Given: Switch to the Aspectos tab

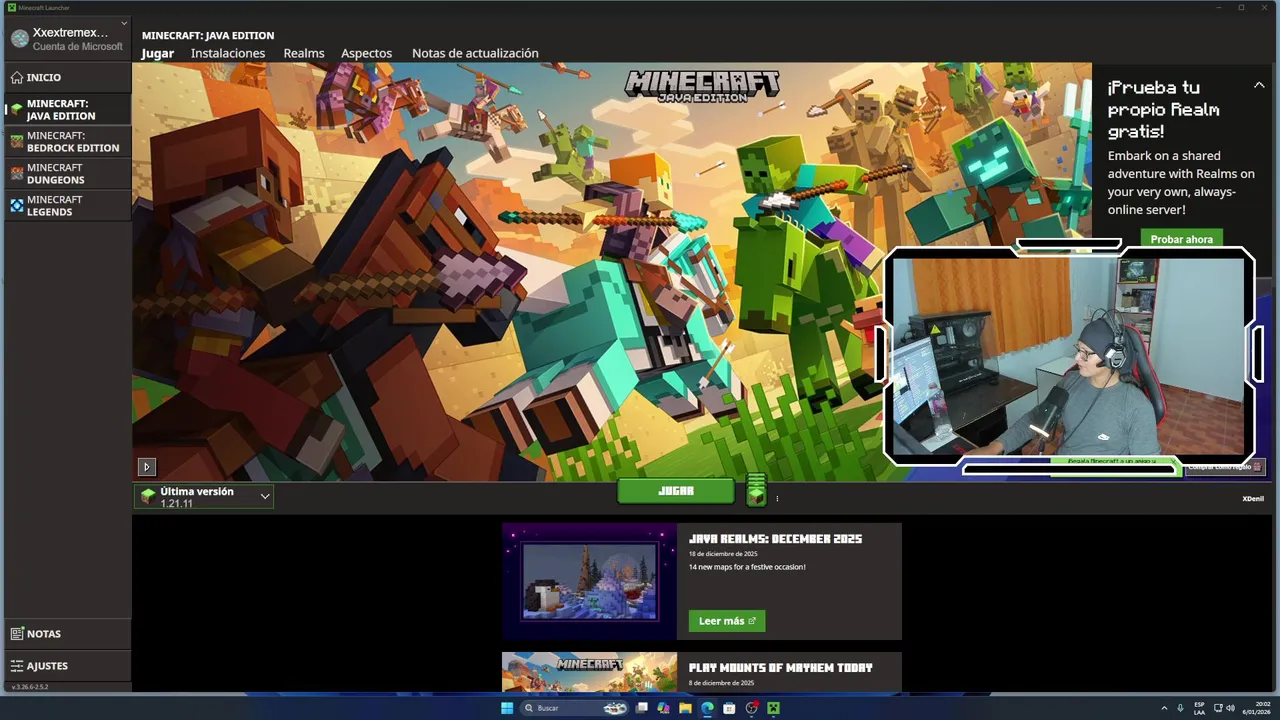Looking at the screenshot, I should (366, 53).
